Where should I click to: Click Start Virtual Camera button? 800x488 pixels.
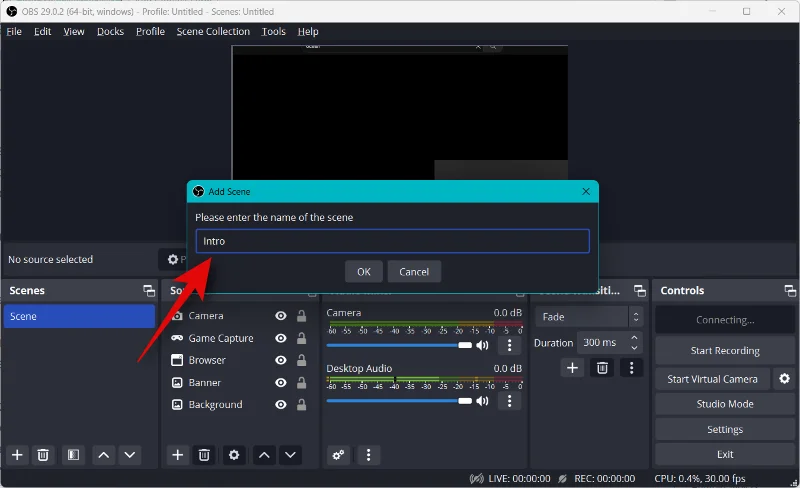(712, 379)
